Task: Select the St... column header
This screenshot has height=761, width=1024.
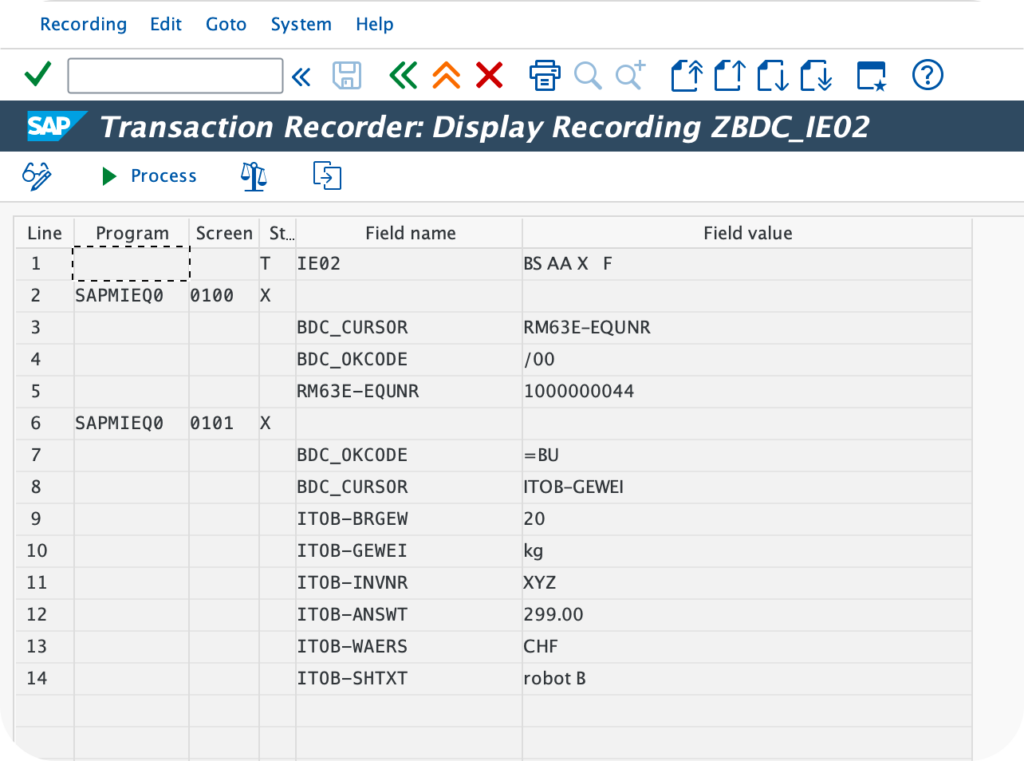Action: click(278, 233)
